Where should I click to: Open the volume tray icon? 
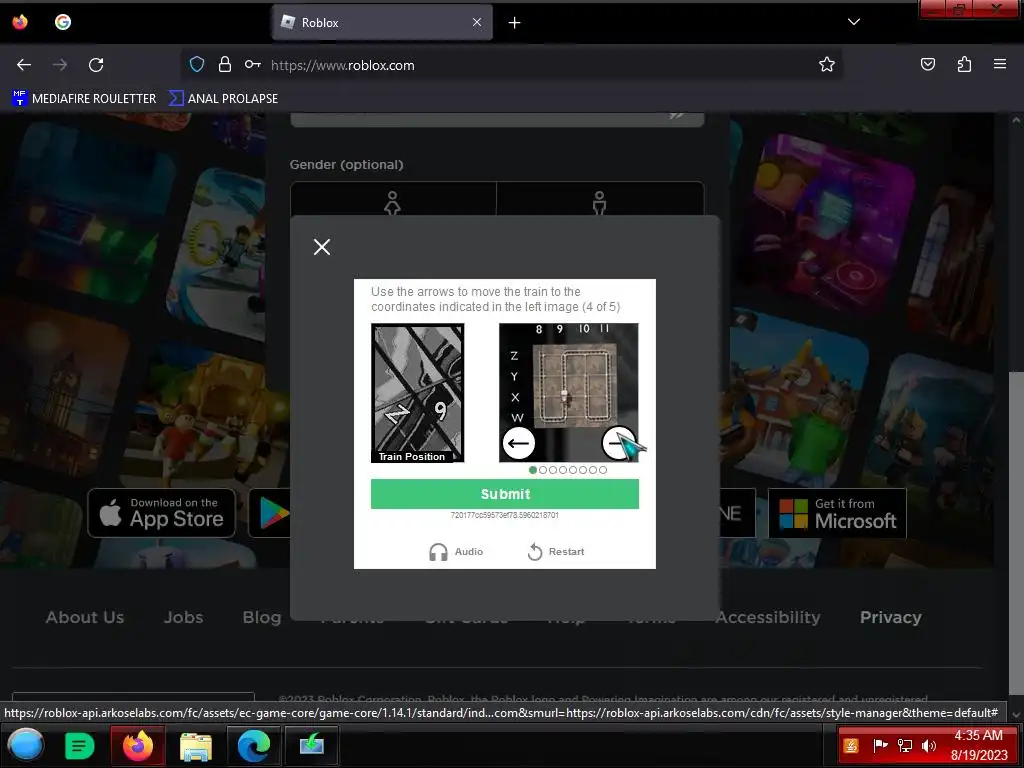click(x=929, y=746)
